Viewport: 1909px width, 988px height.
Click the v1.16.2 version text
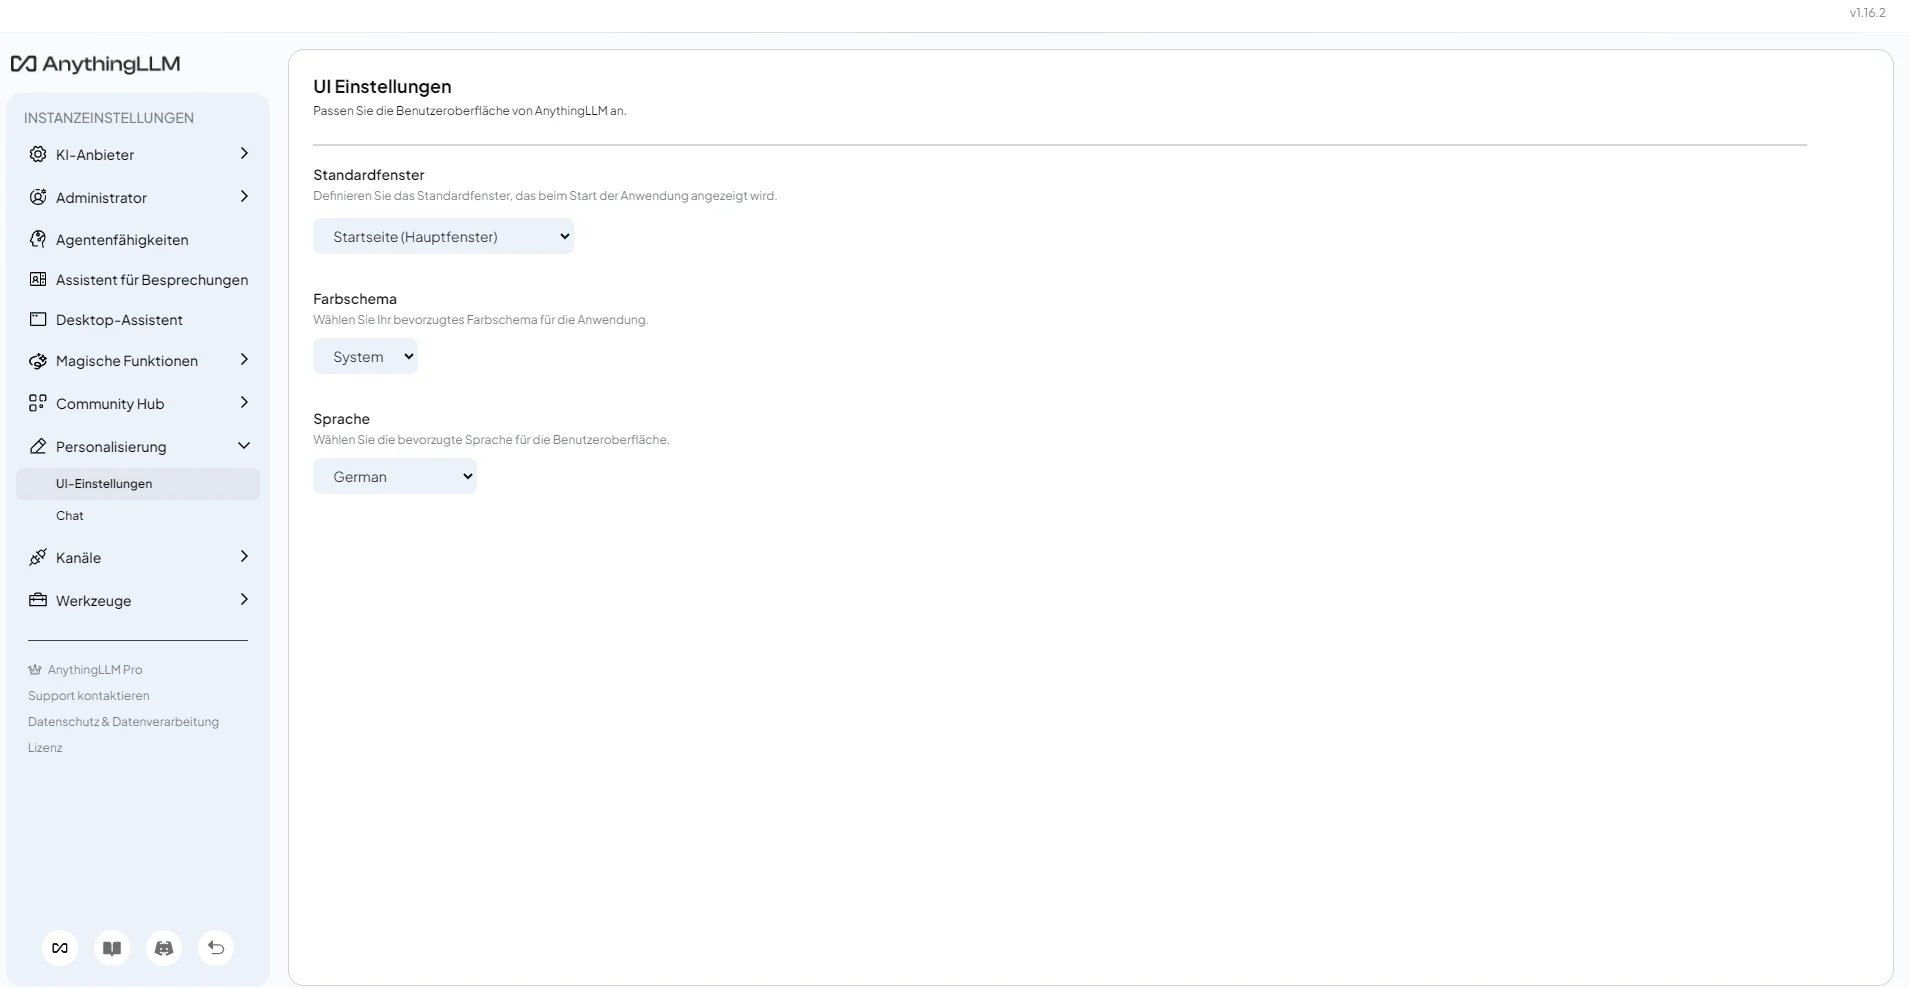point(1867,13)
